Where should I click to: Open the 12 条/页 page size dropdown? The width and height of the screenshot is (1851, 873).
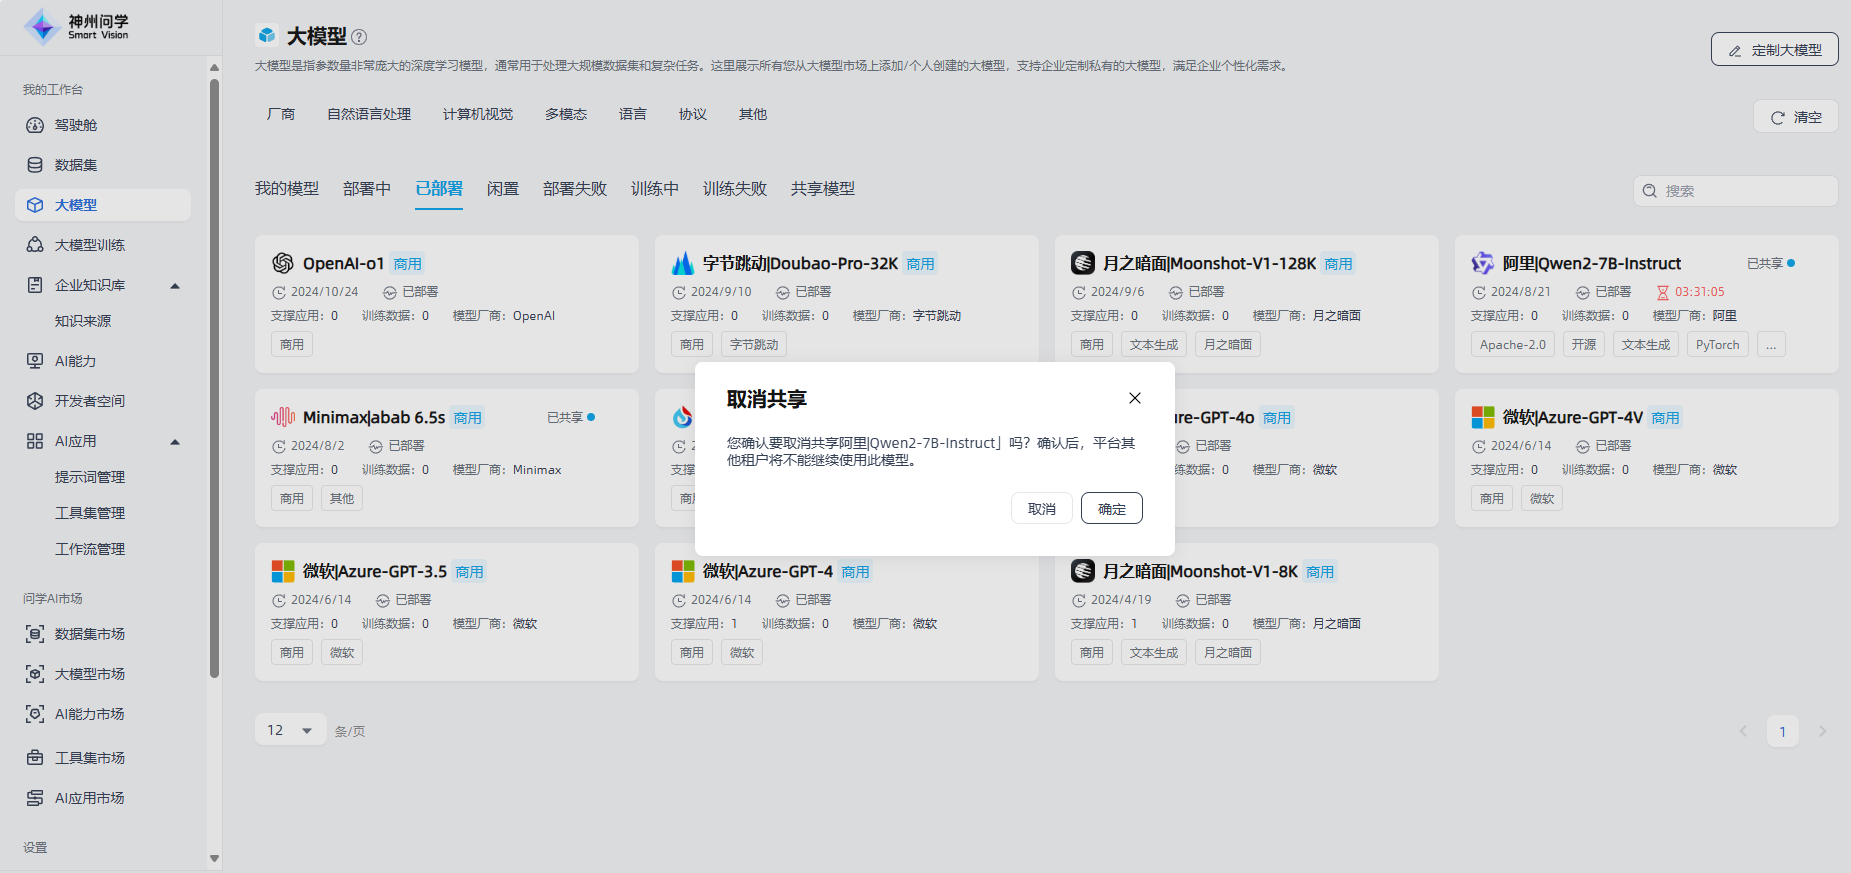coord(290,731)
